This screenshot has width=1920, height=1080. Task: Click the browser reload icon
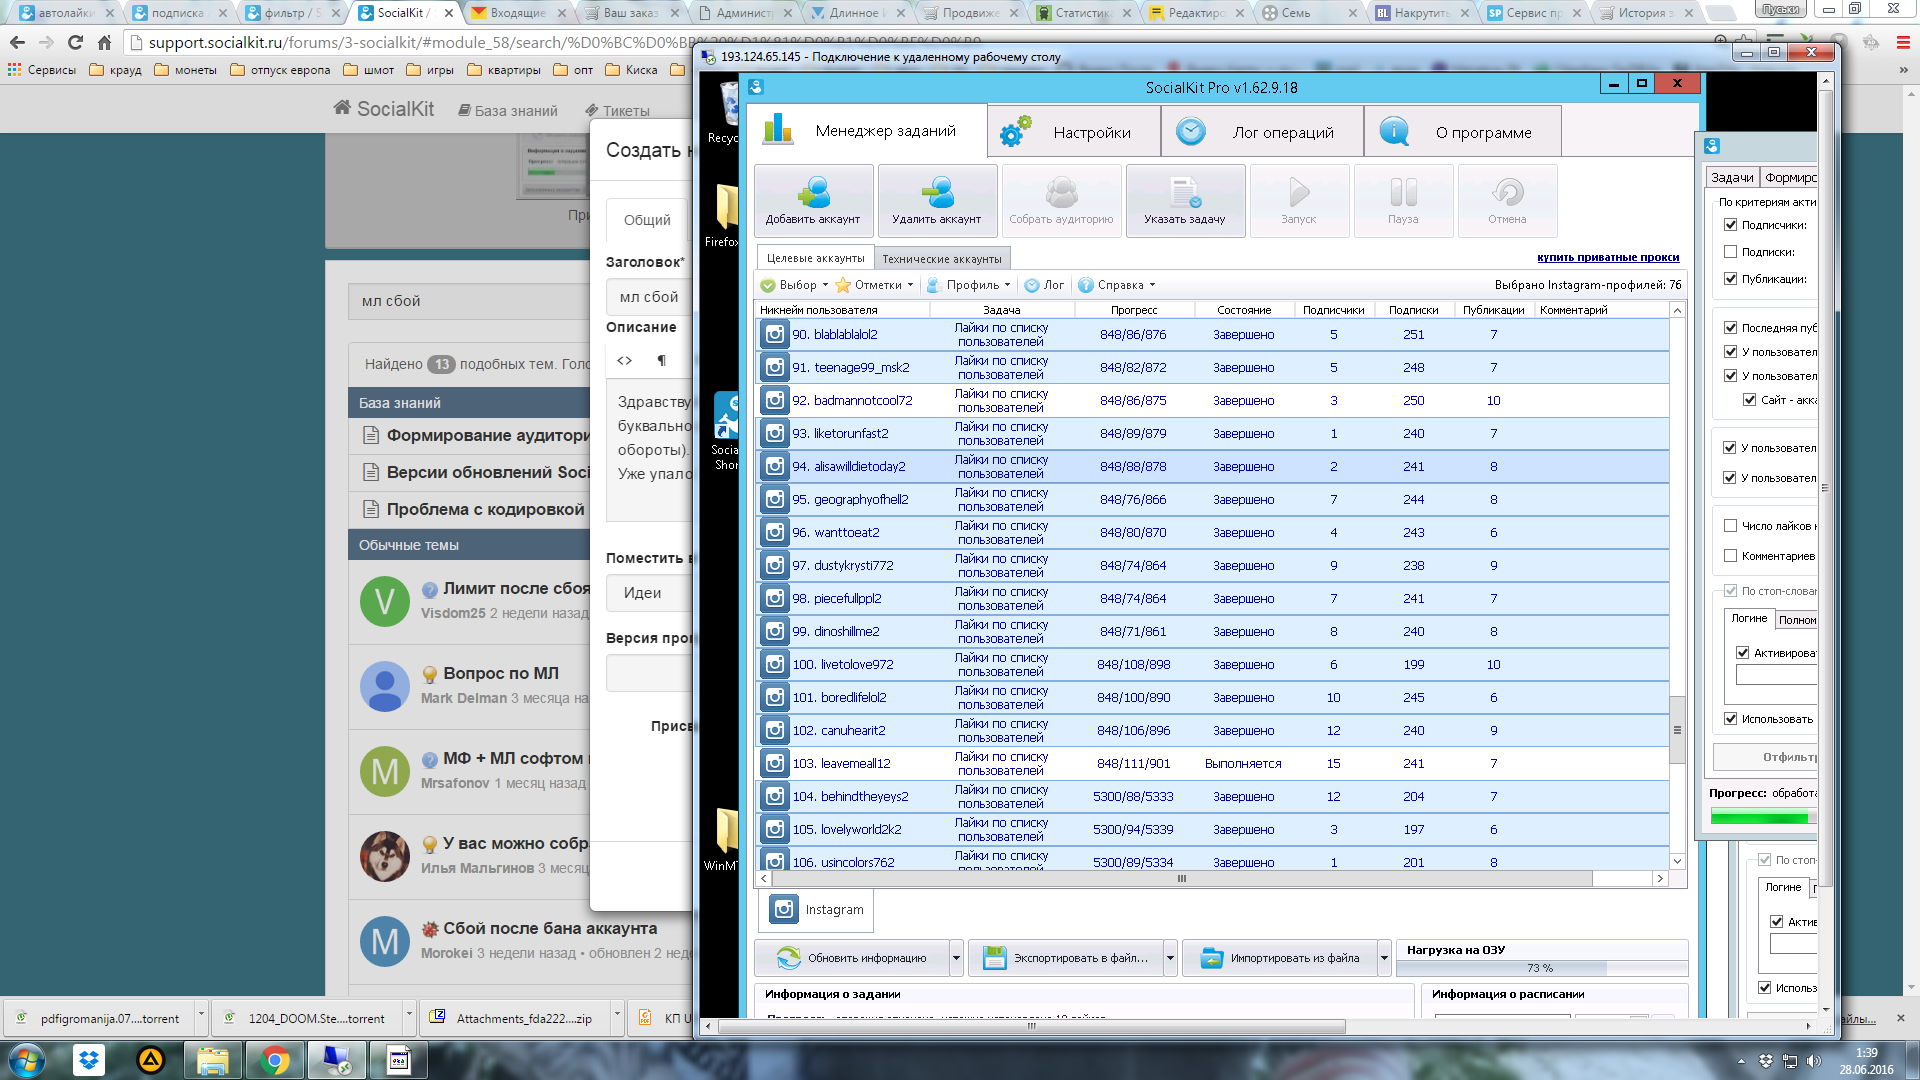(75, 43)
